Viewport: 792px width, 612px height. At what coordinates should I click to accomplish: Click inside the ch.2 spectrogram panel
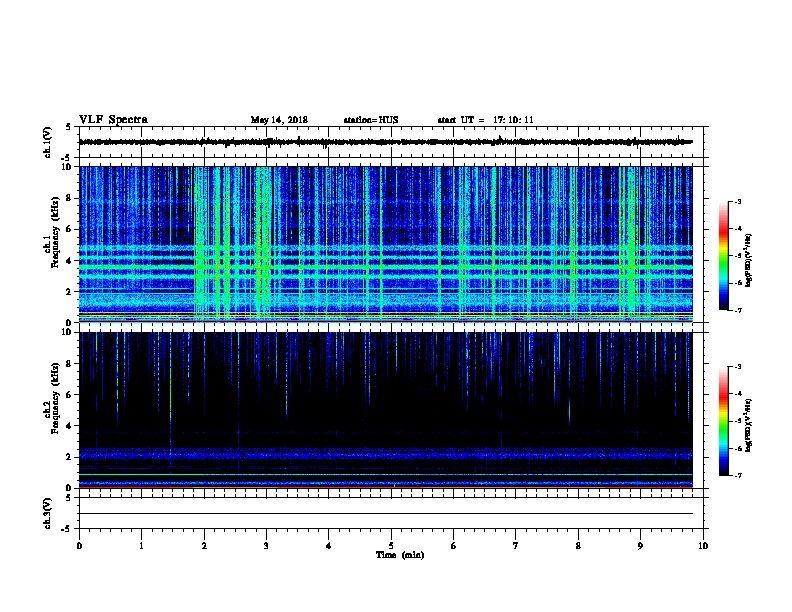[x=386, y=410]
